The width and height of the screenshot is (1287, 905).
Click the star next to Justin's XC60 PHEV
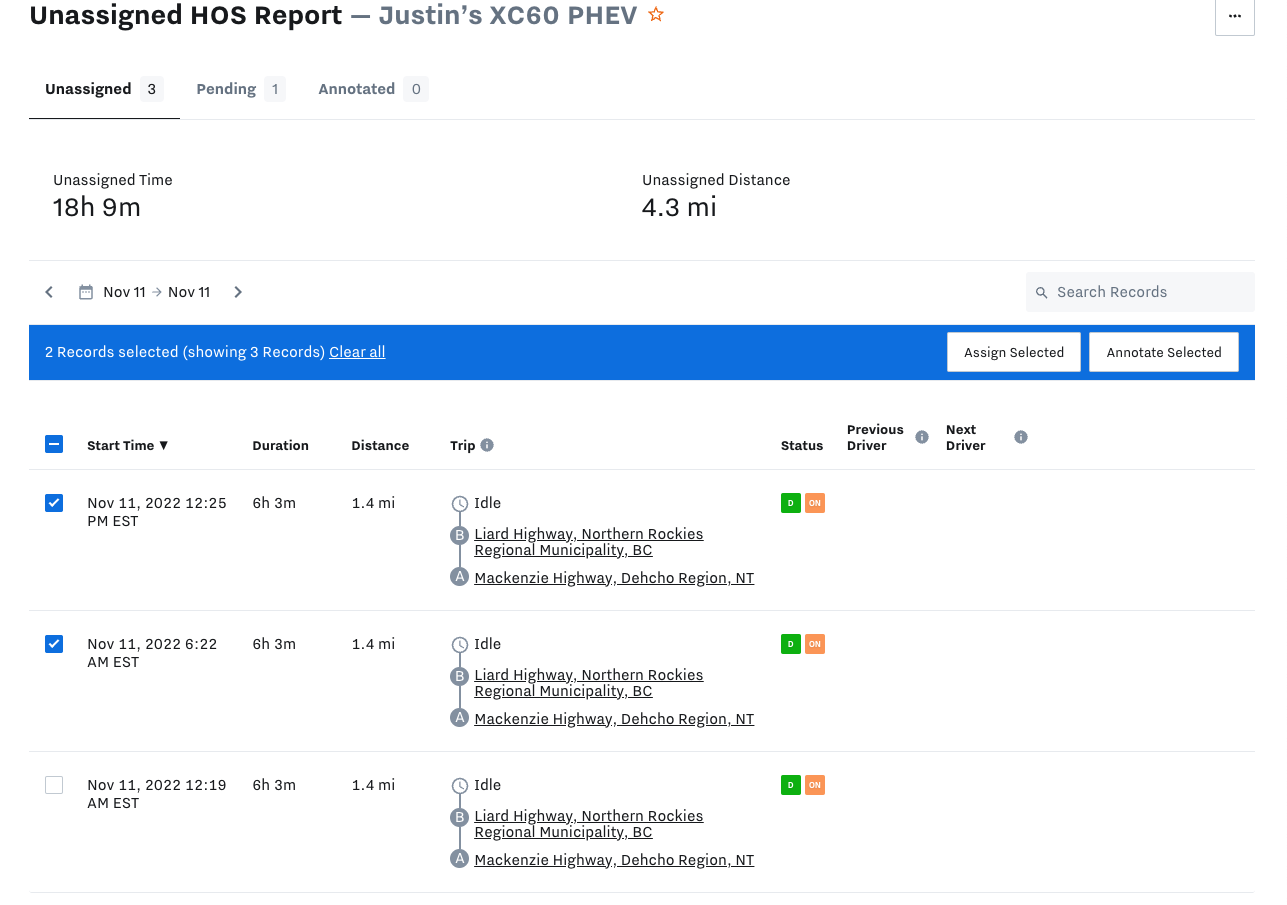657,15
